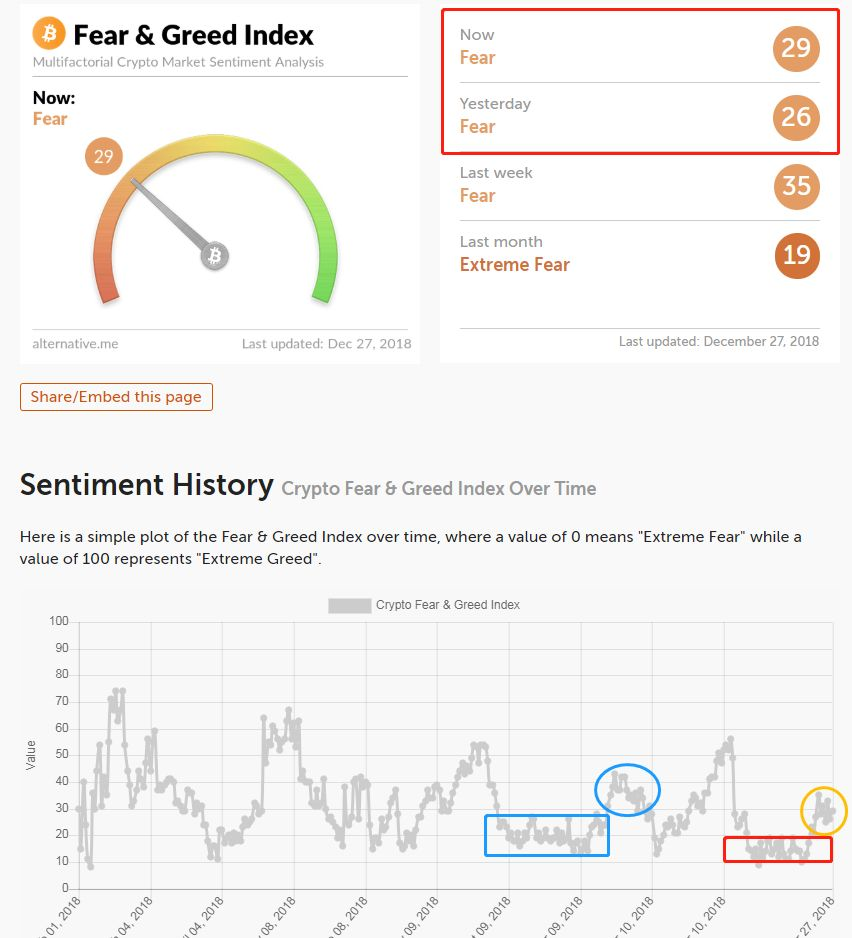Viewport: 852px width, 938px height.
Task: Click chart data inside red rectangle
Action: (778, 849)
